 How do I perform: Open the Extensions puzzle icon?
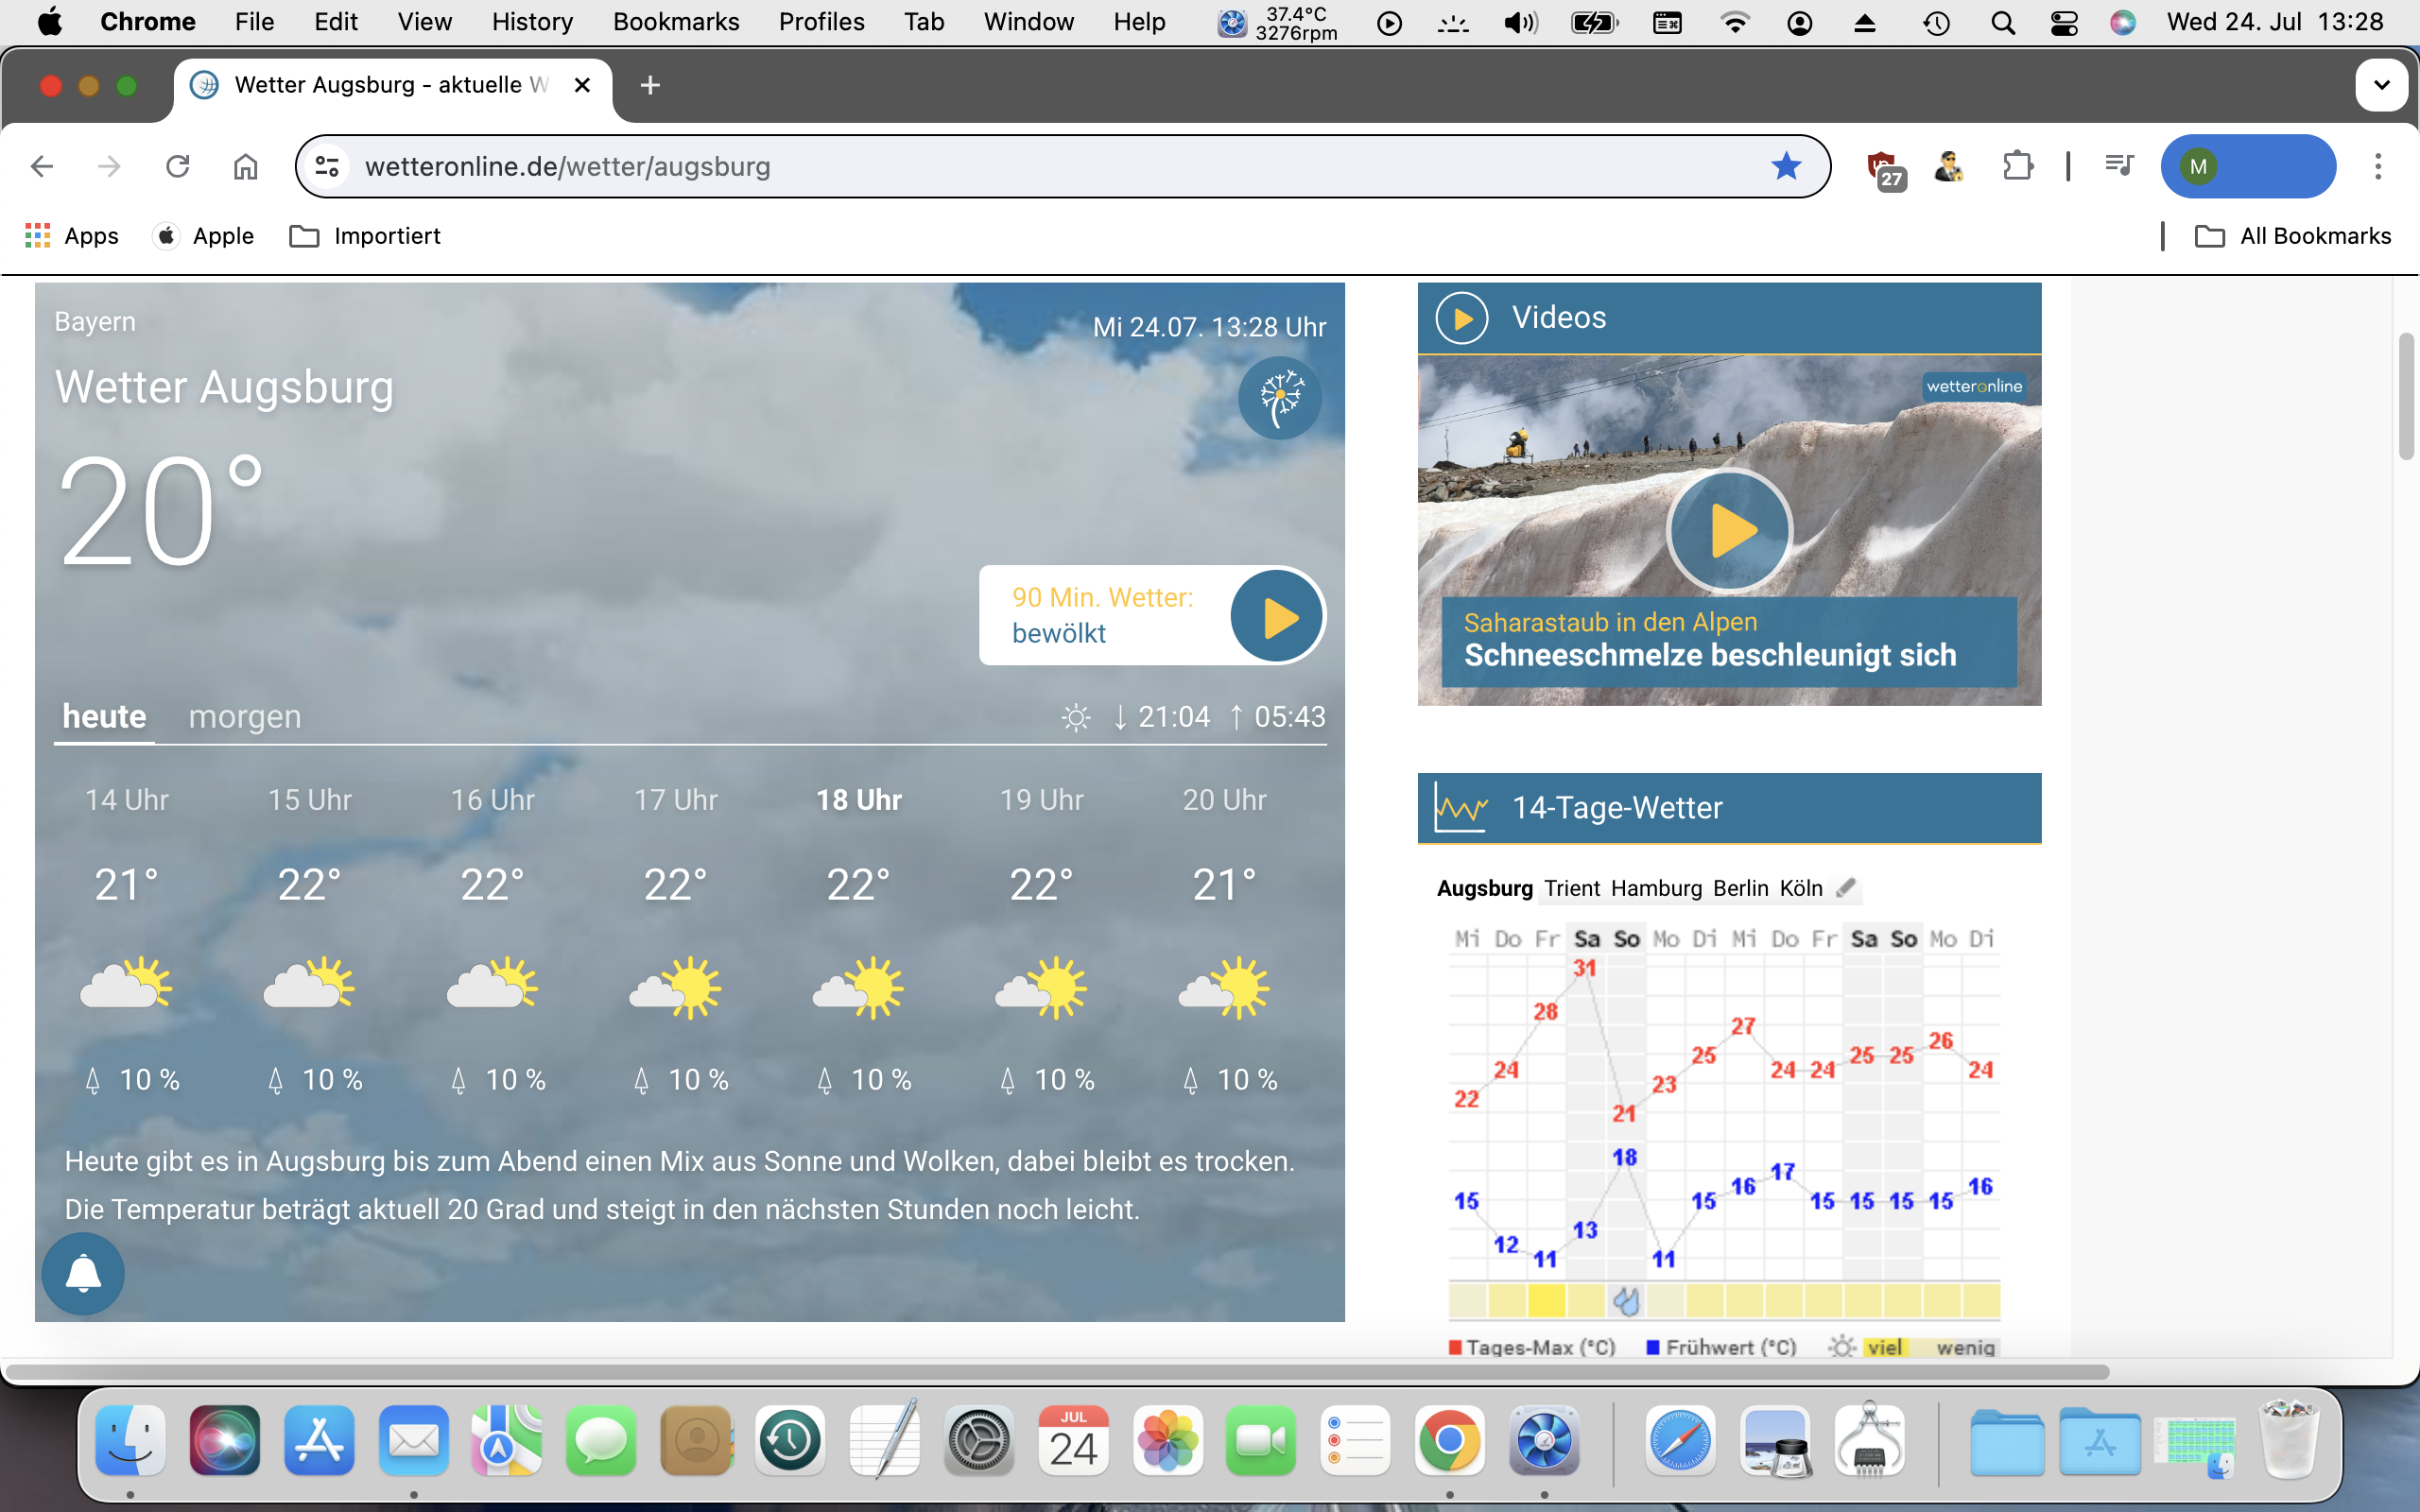[2018, 166]
